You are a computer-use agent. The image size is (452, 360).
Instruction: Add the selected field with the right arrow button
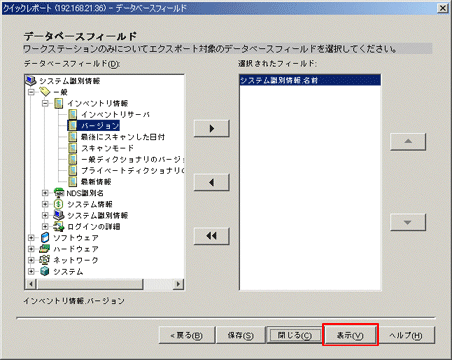point(212,128)
